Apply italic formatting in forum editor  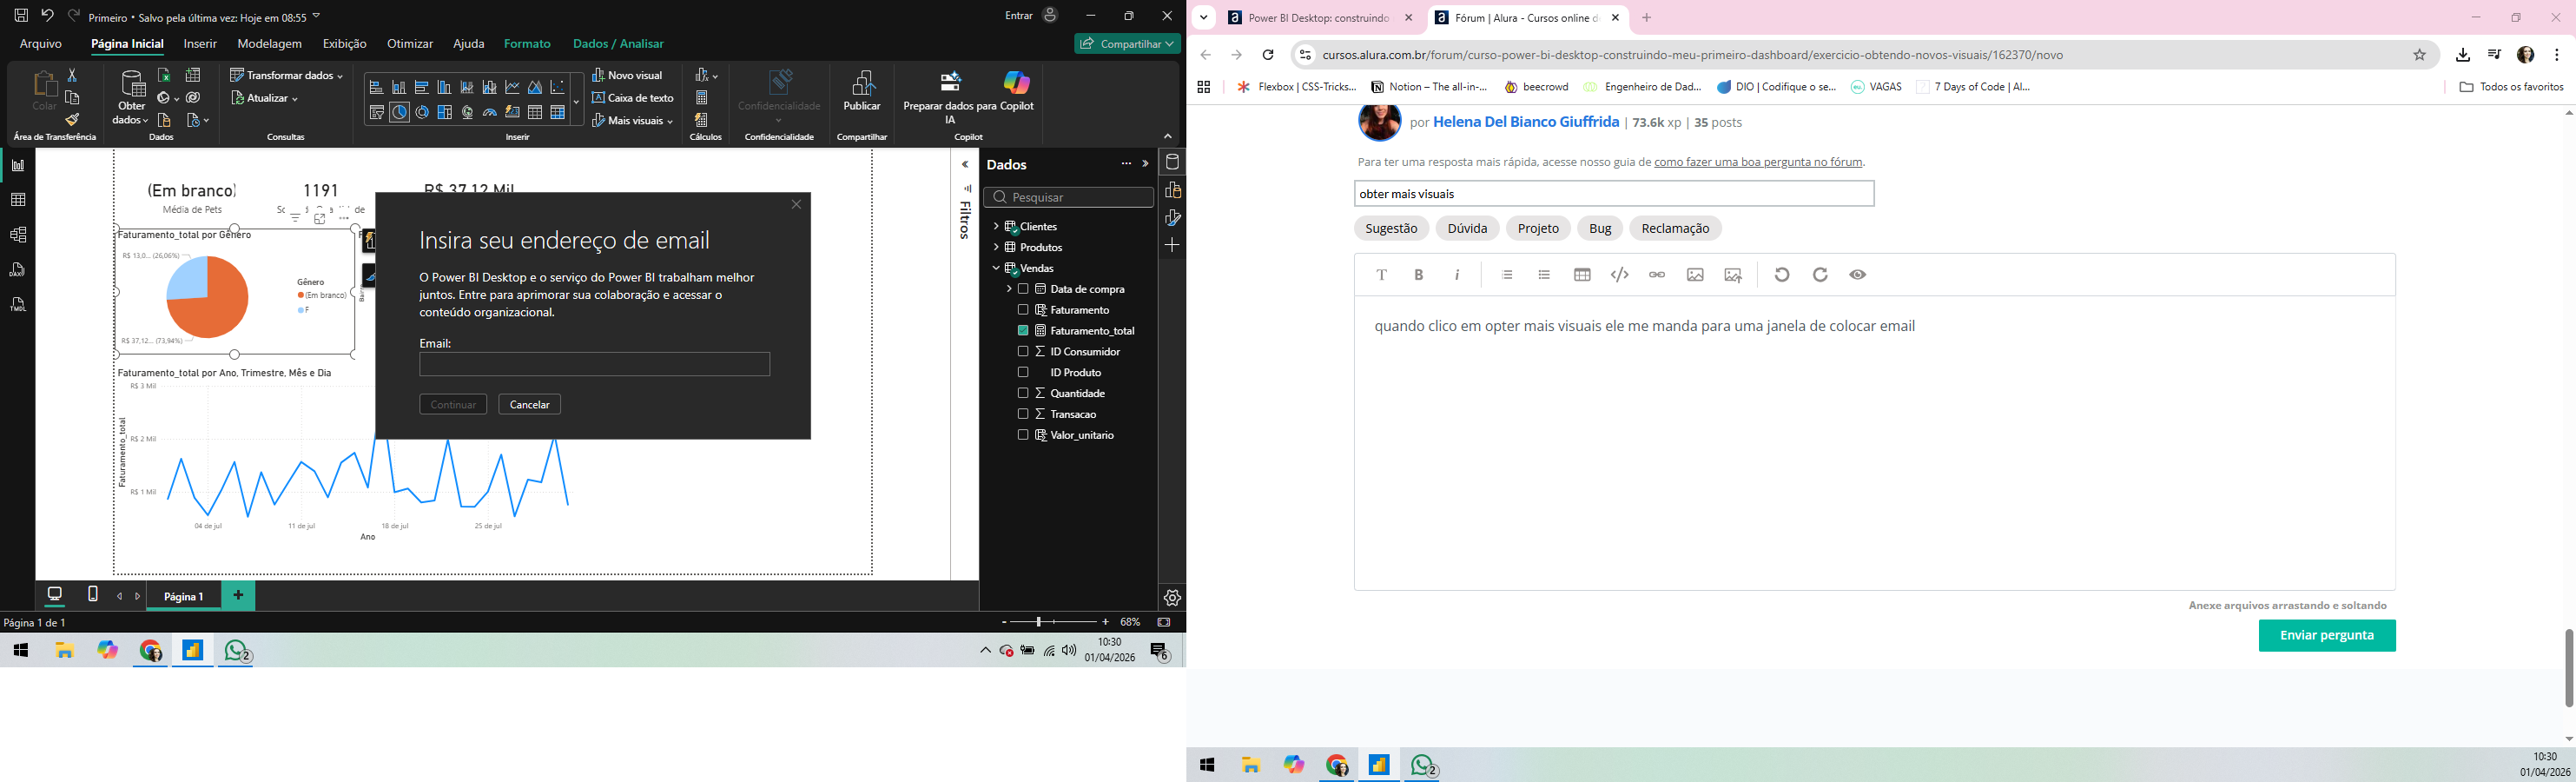[1457, 275]
